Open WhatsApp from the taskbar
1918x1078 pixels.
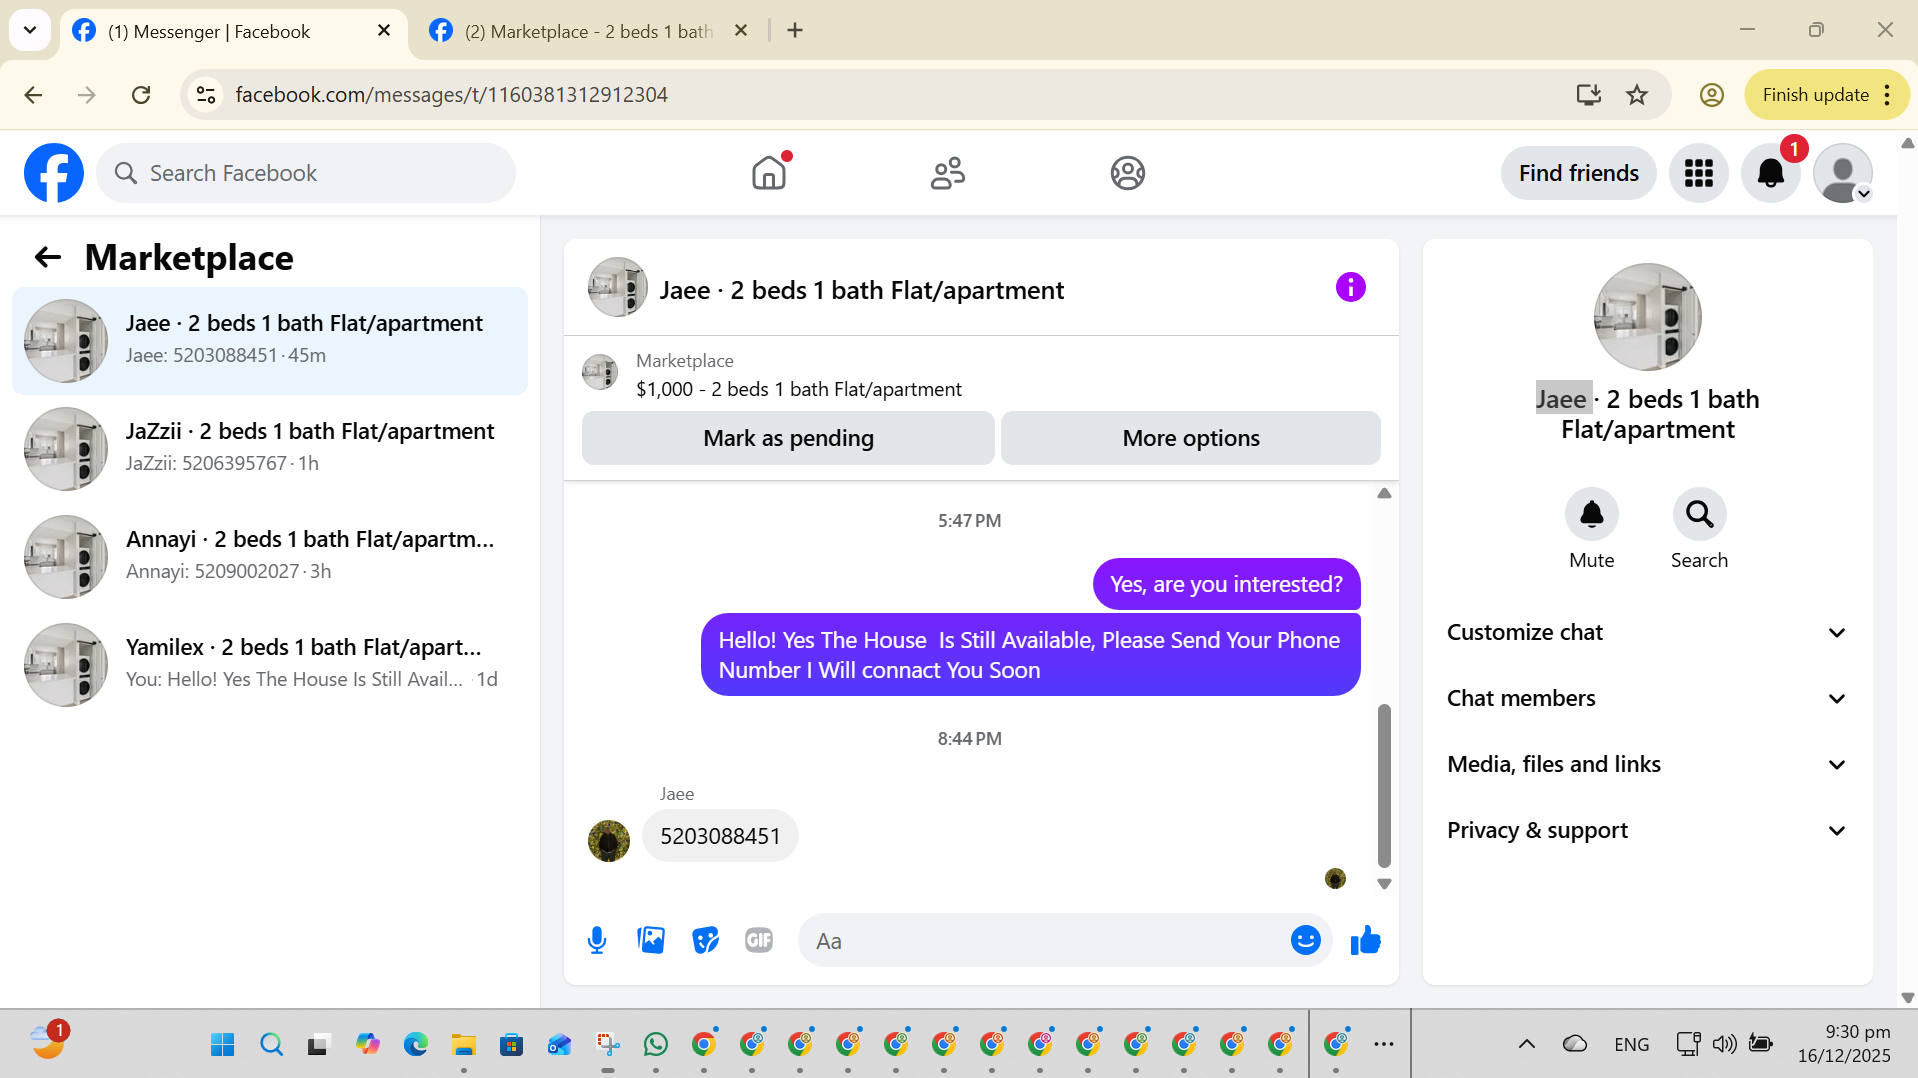point(656,1045)
